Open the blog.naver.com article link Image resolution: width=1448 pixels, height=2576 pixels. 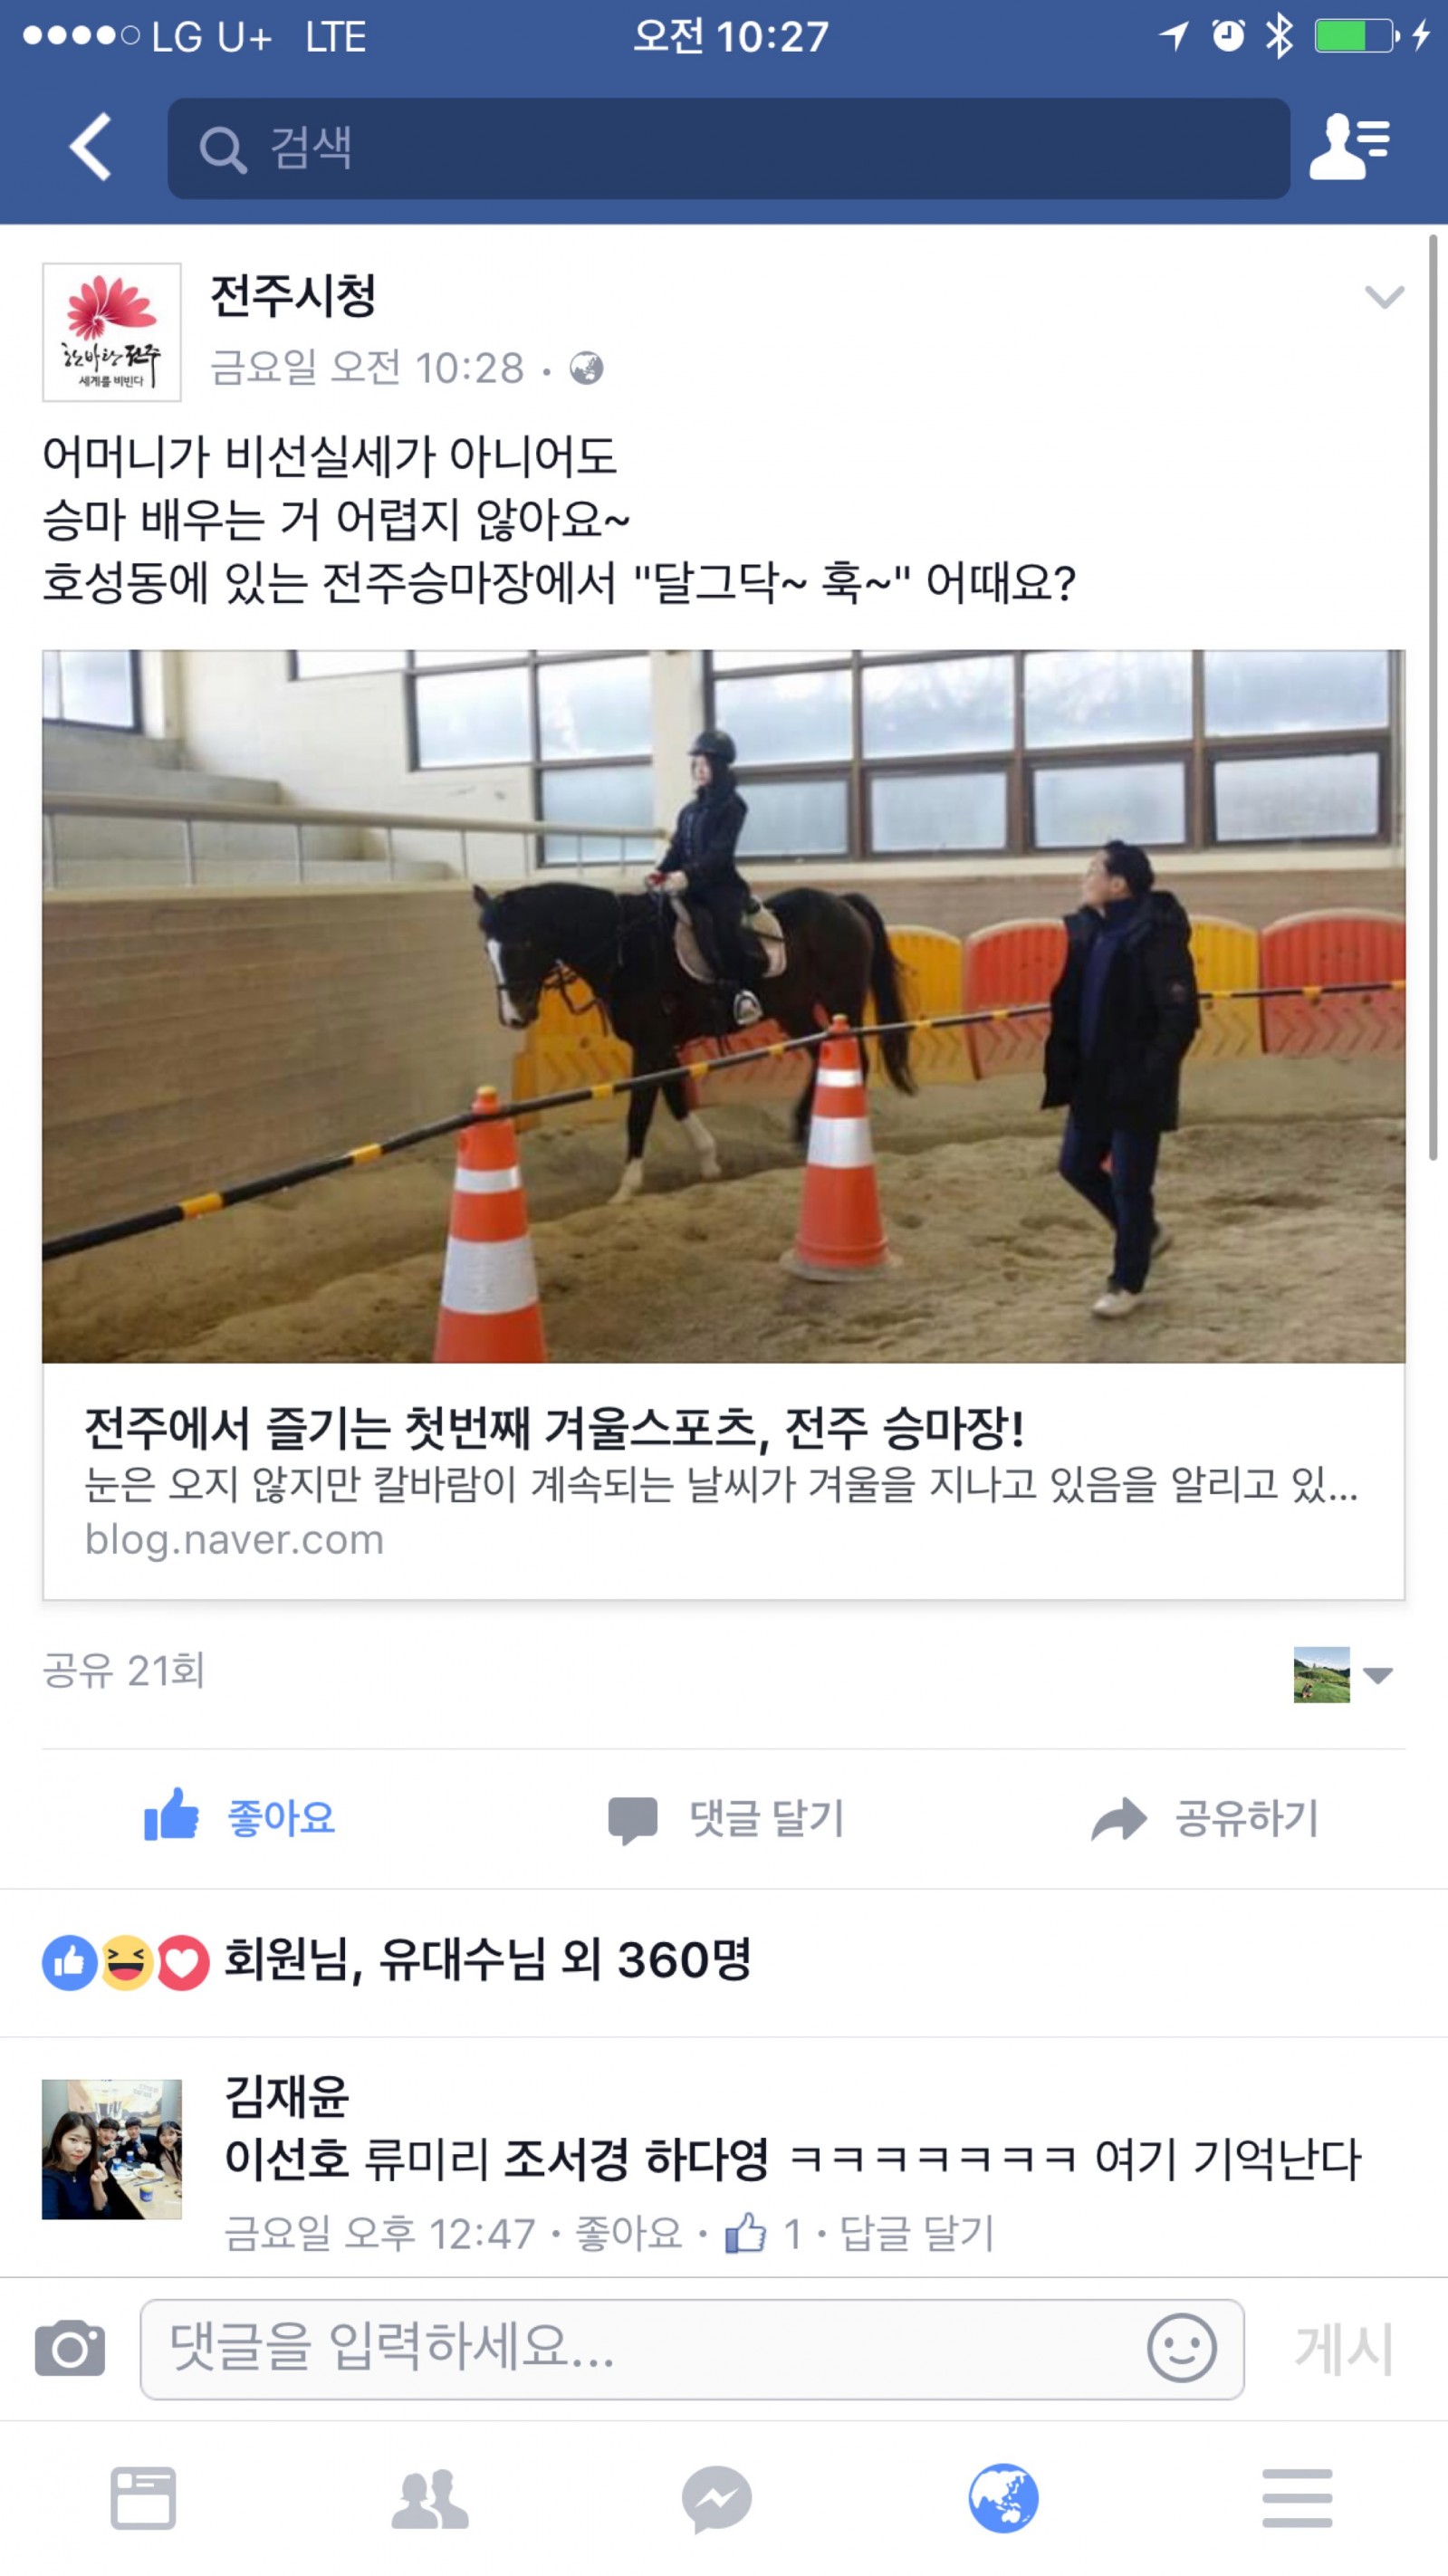tap(723, 1482)
